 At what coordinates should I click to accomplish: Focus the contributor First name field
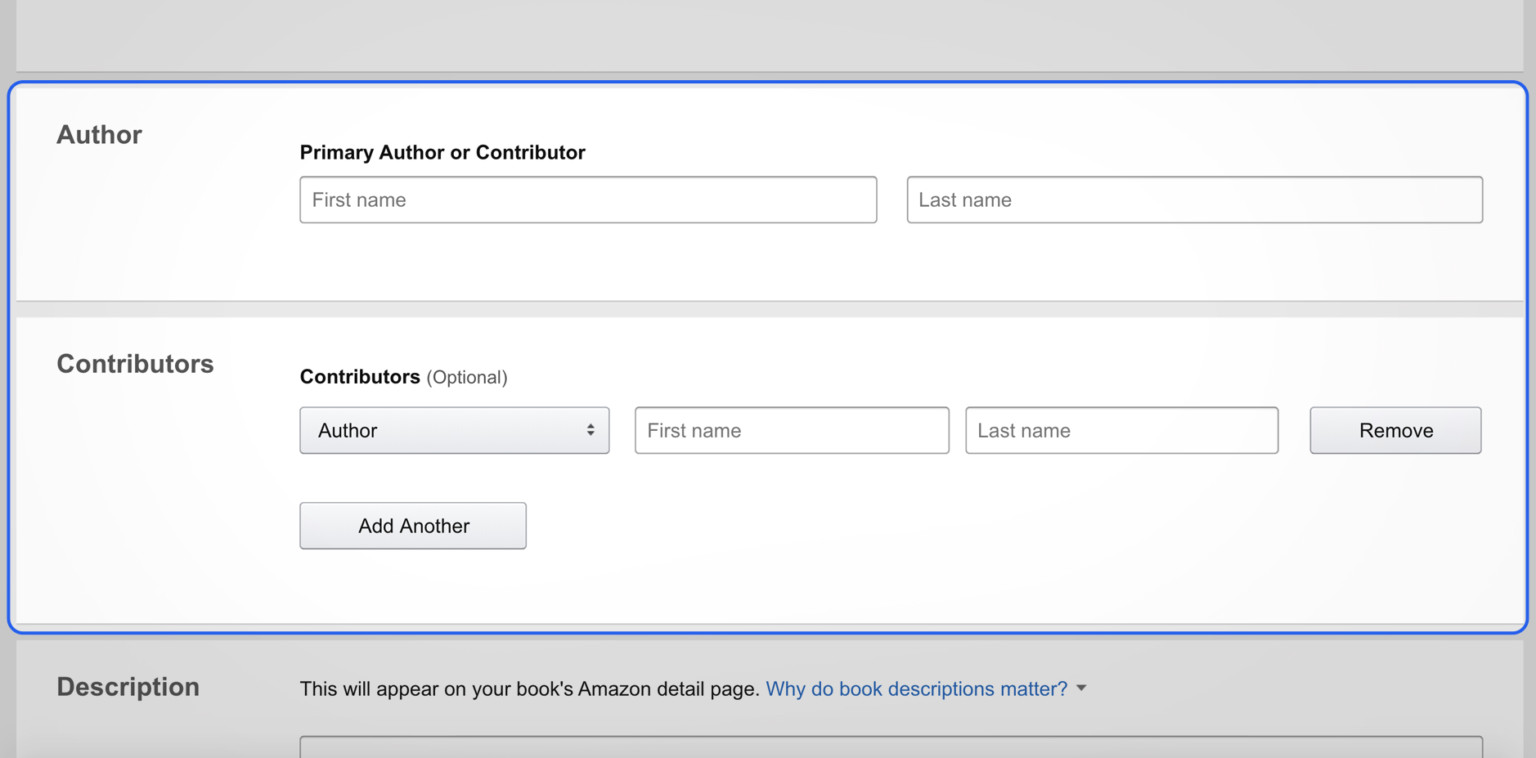[x=791, y=431]
